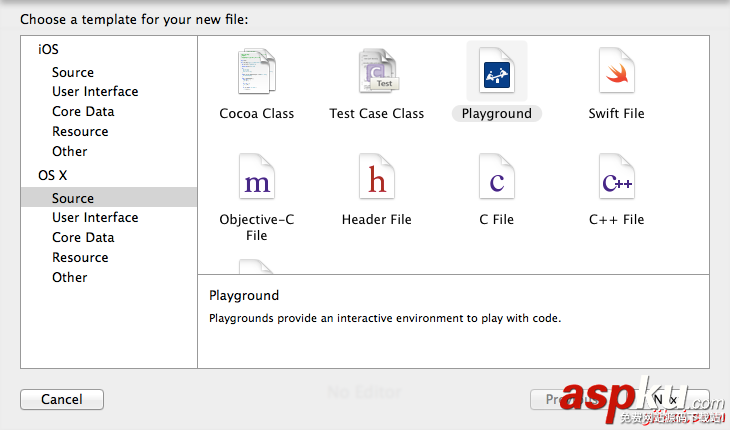Click the Test Case Class label

[x=377, y=114]
